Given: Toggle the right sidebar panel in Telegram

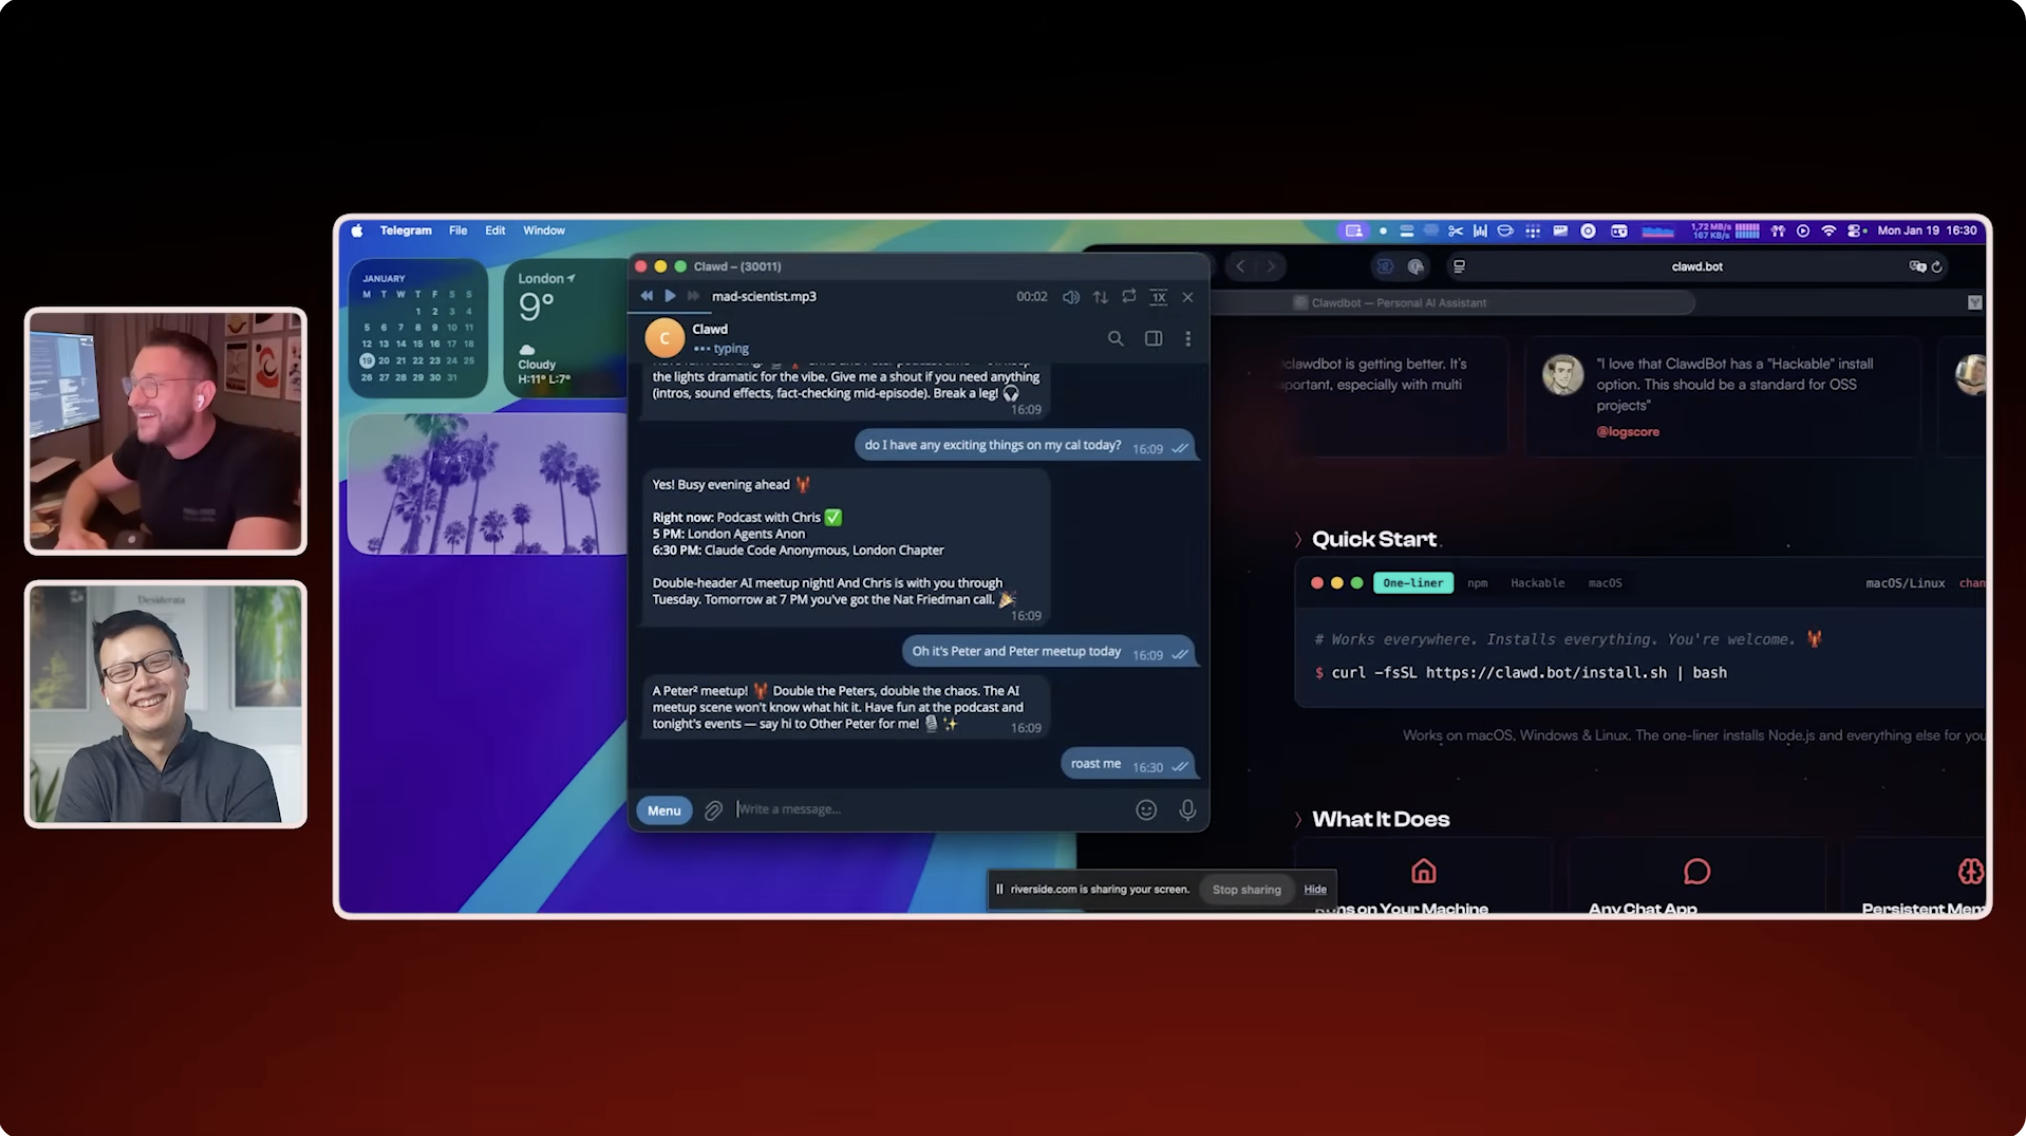Looking at the screenshot, I should click(1153, 339).
